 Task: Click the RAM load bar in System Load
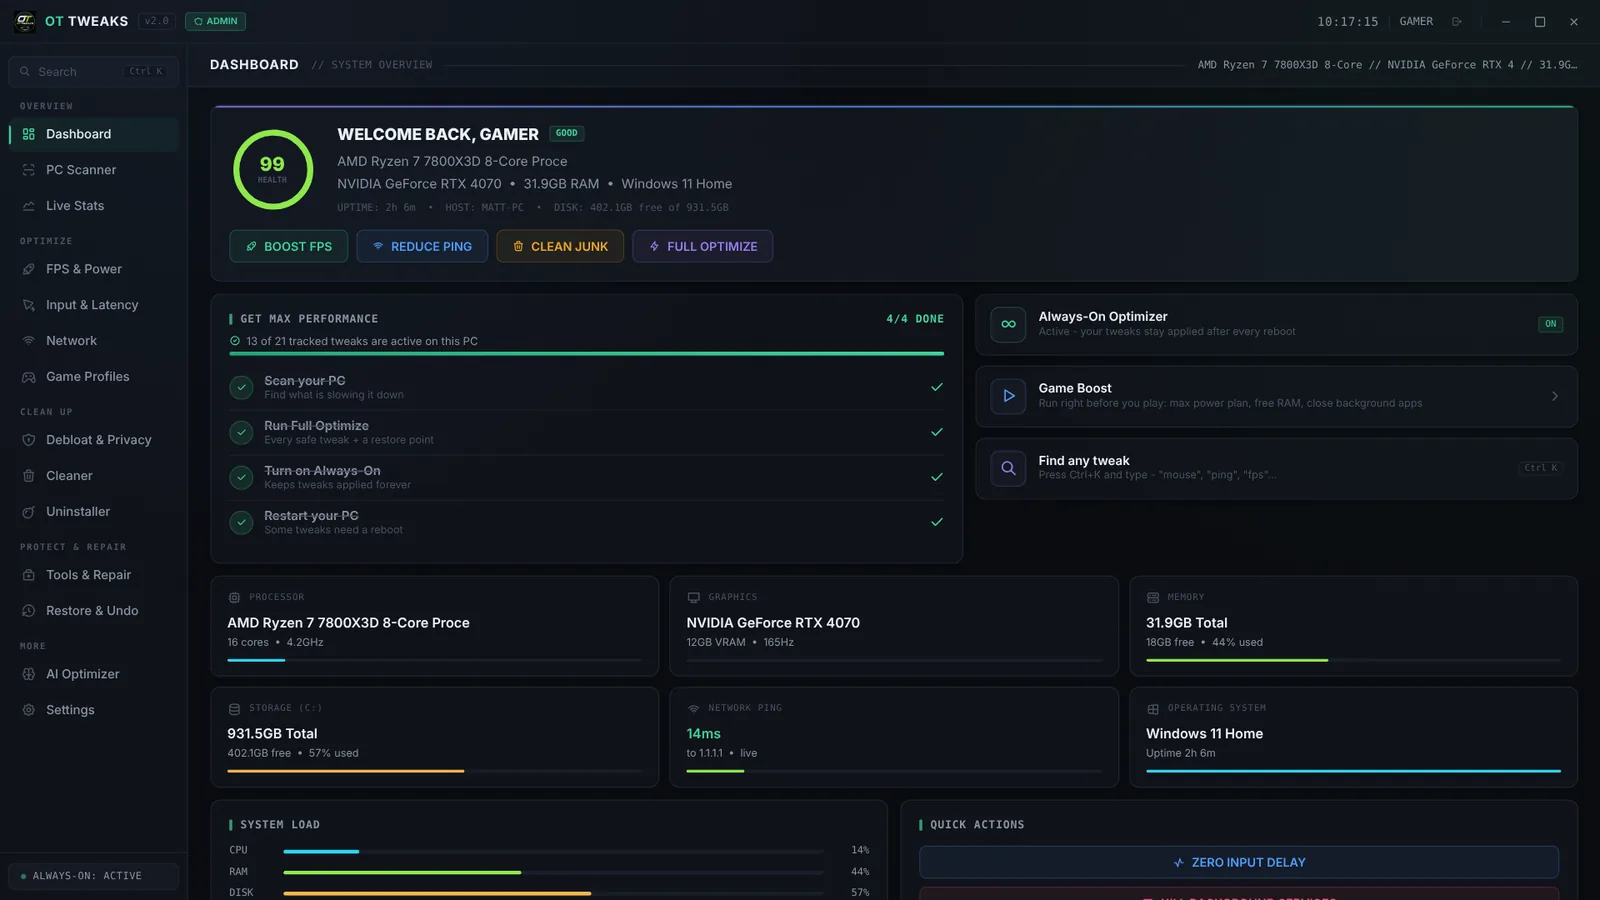pos(553,872)
